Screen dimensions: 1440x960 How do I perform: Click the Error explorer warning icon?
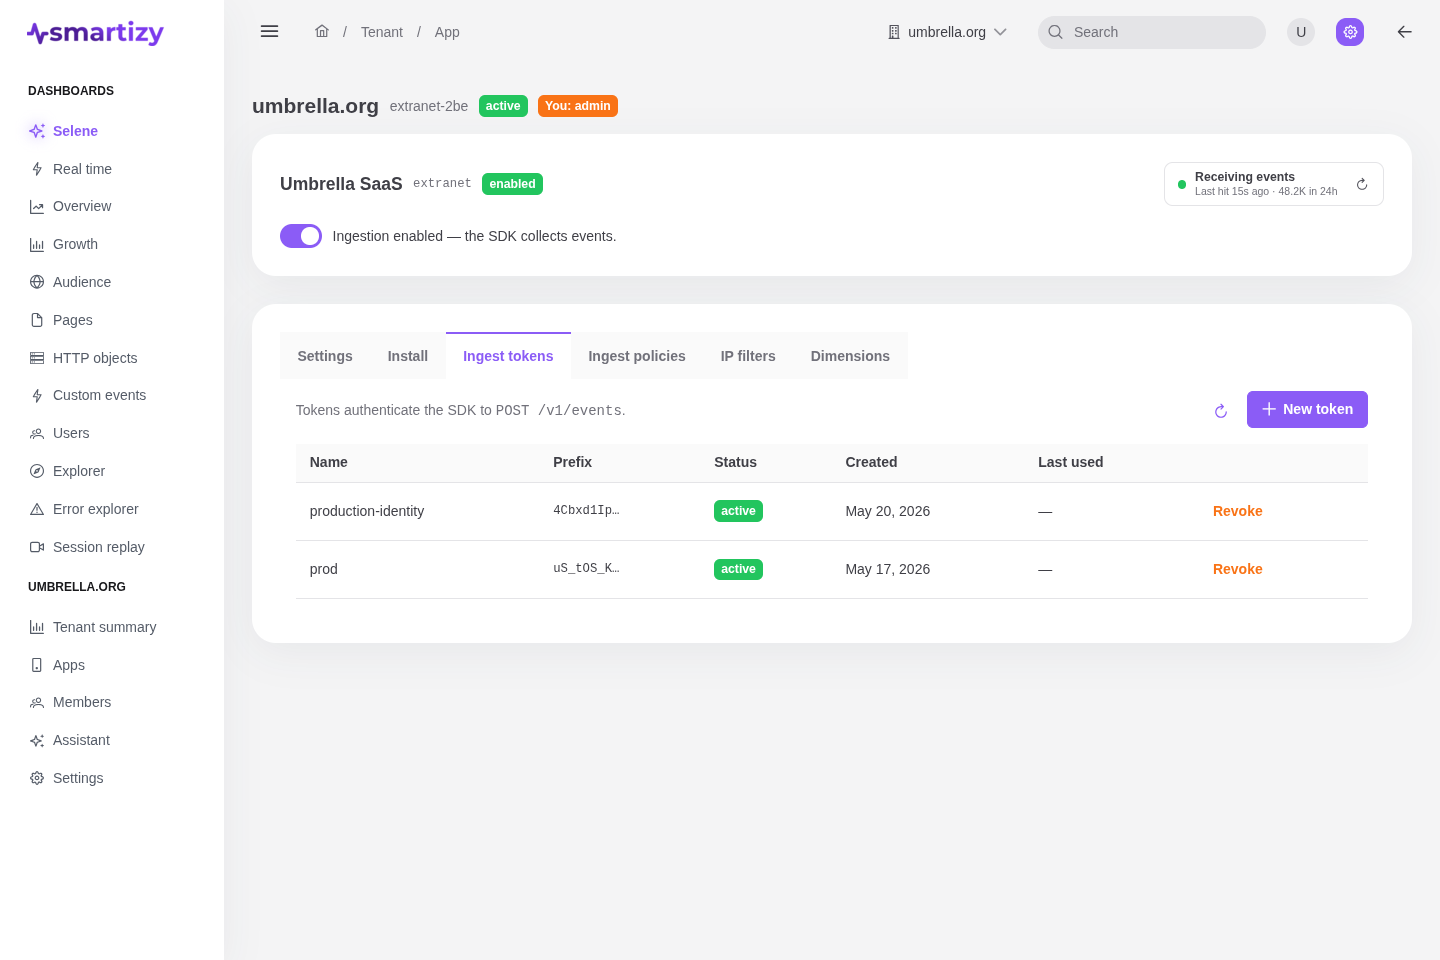(x=37, y=509)
